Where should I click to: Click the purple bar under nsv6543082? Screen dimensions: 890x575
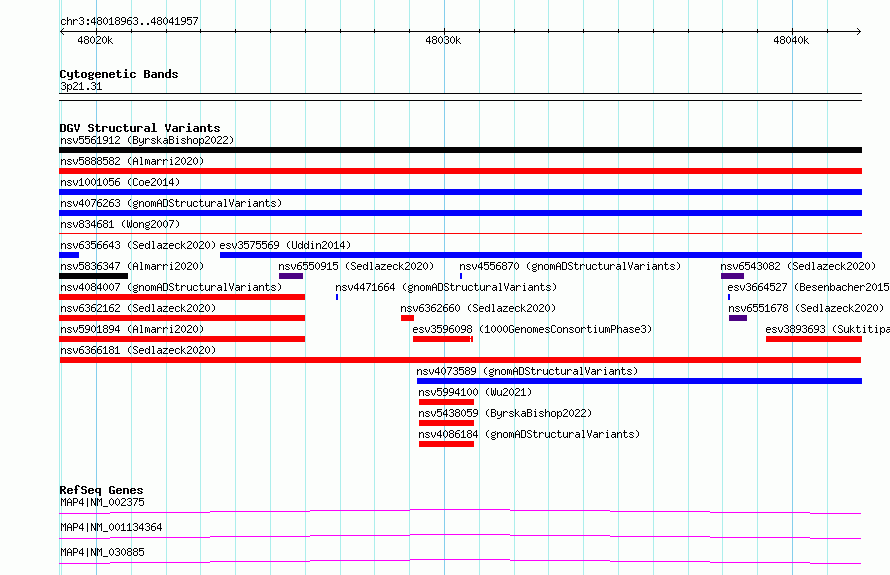[x=732, y=276]
